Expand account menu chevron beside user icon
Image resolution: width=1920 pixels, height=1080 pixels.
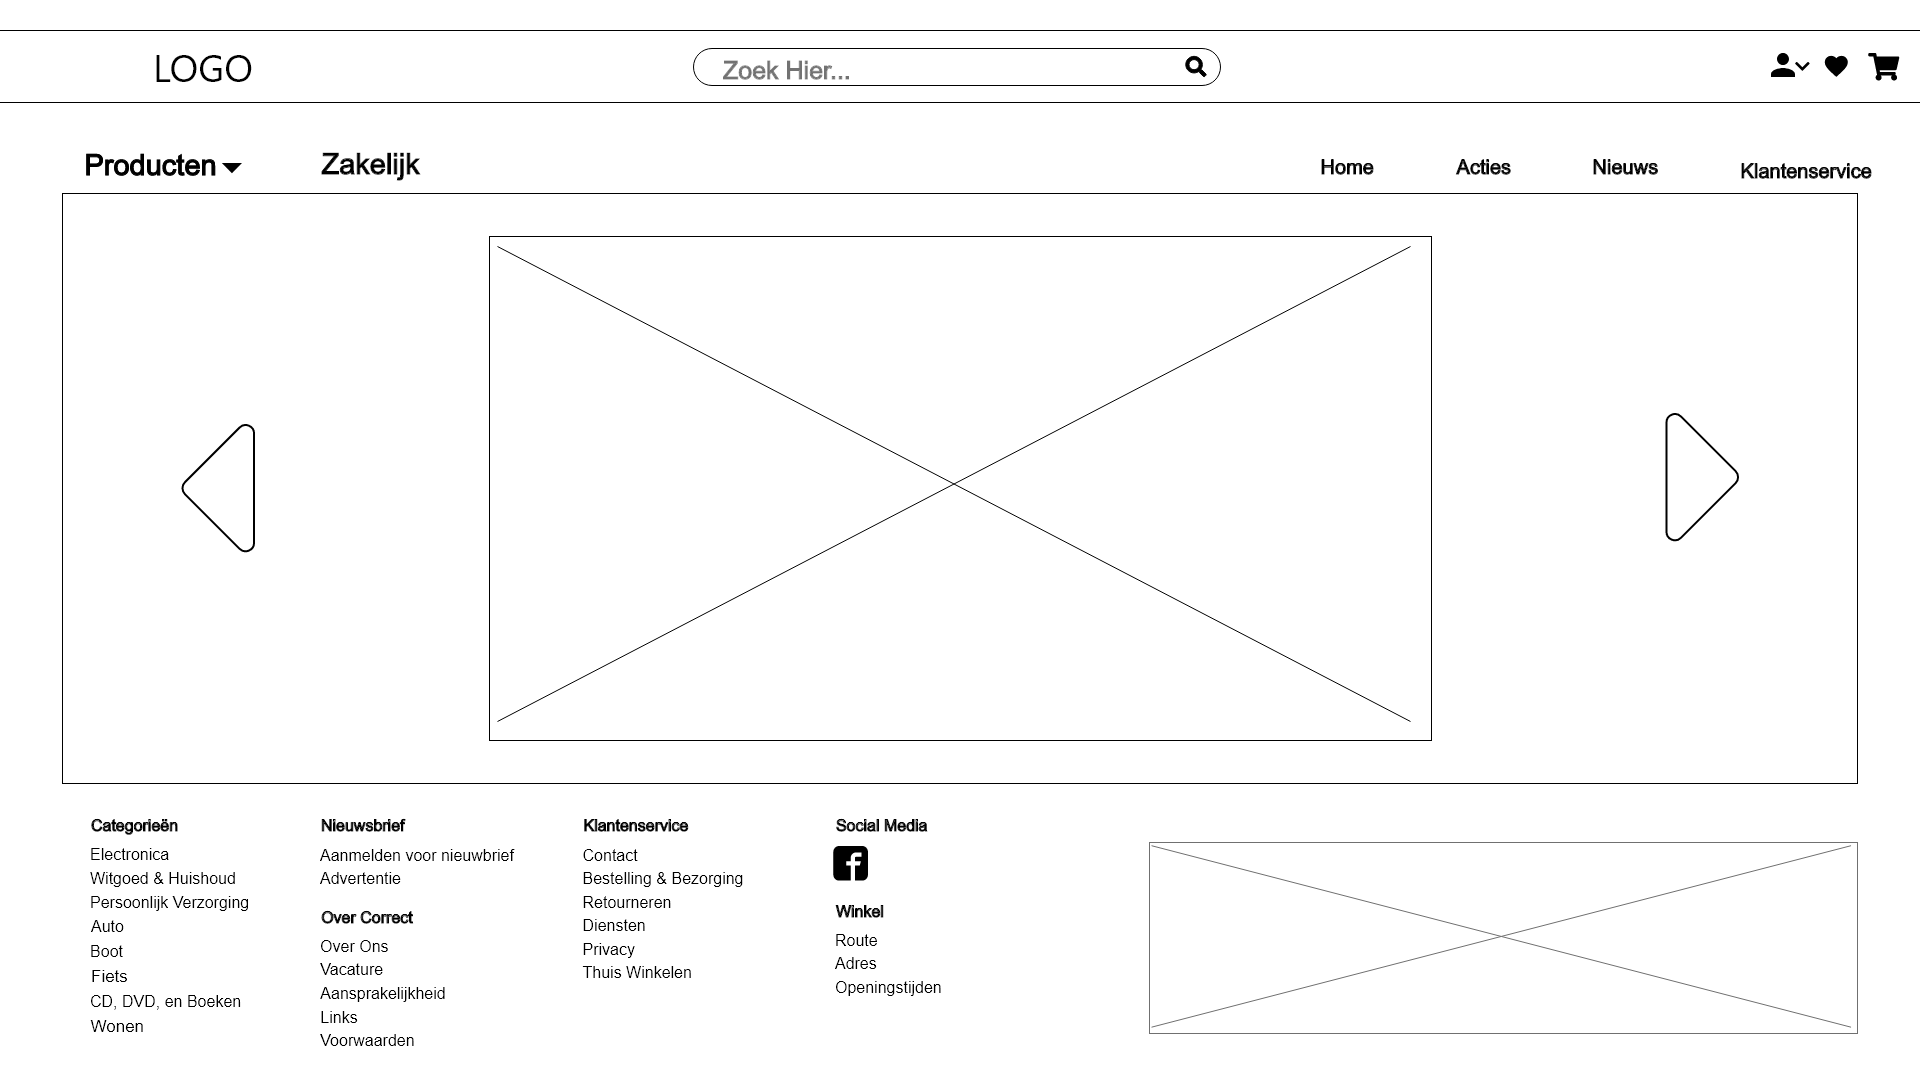coord(1803,67)
